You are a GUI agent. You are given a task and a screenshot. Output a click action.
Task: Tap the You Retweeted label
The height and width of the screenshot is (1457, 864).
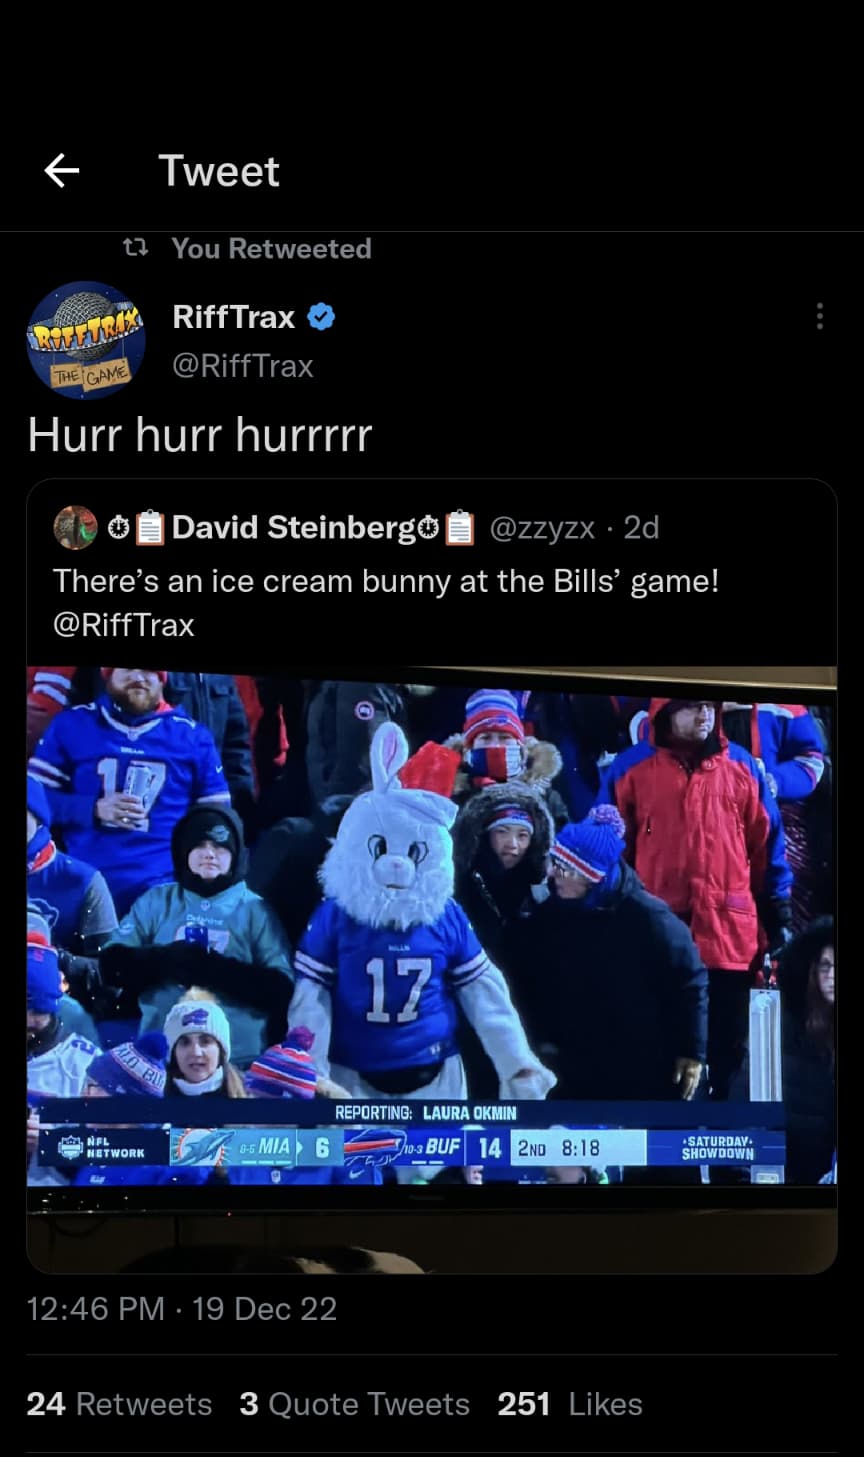coord(271,248)
